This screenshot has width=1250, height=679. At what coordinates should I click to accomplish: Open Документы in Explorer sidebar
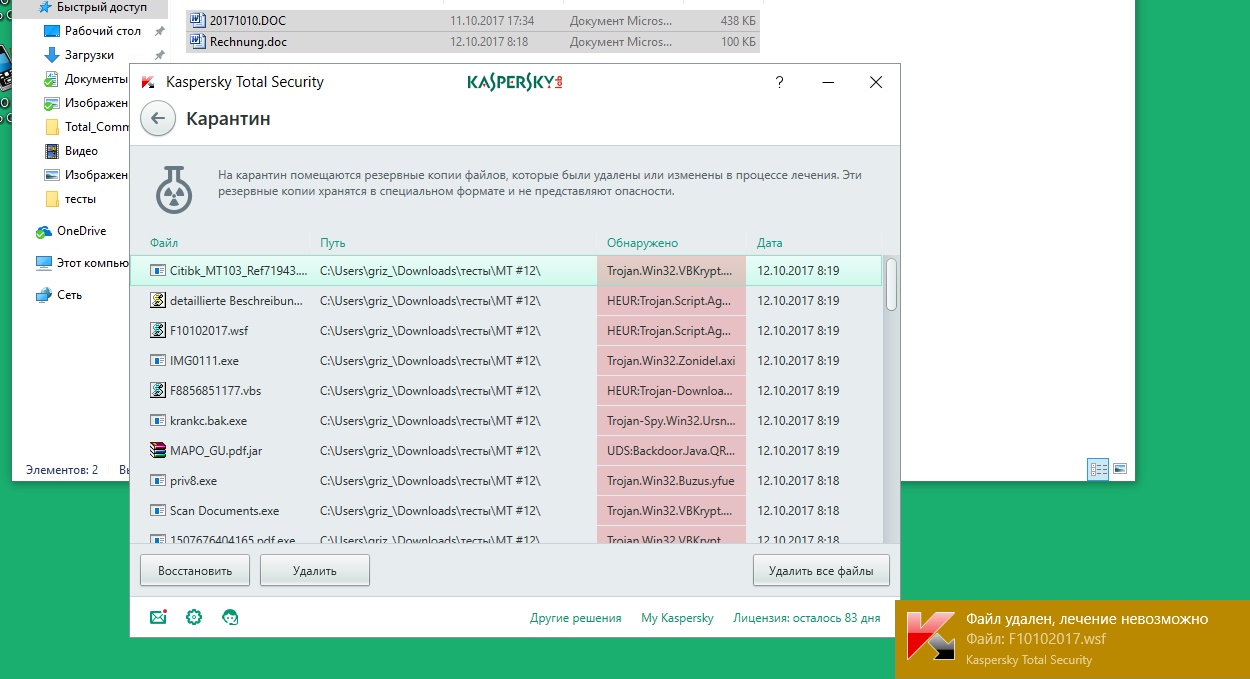[x=96, y=79]
